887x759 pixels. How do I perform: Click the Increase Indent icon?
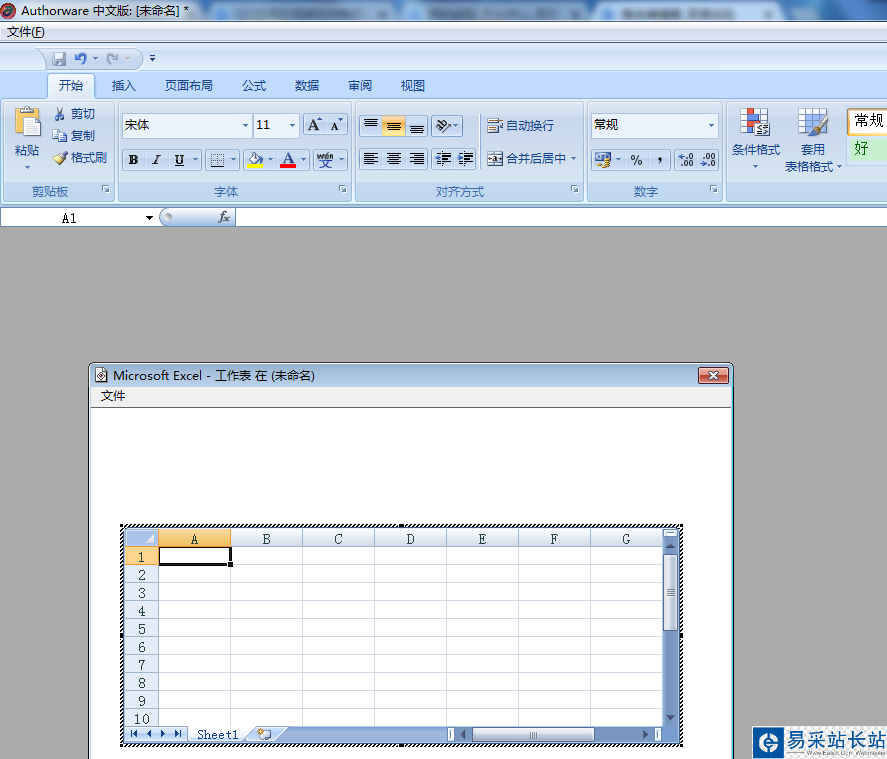point(465,159)
